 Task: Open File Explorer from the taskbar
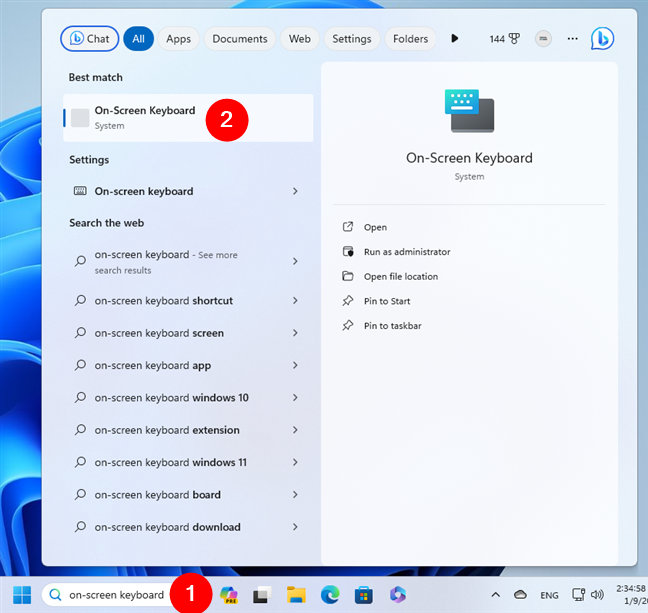(296, 595)
